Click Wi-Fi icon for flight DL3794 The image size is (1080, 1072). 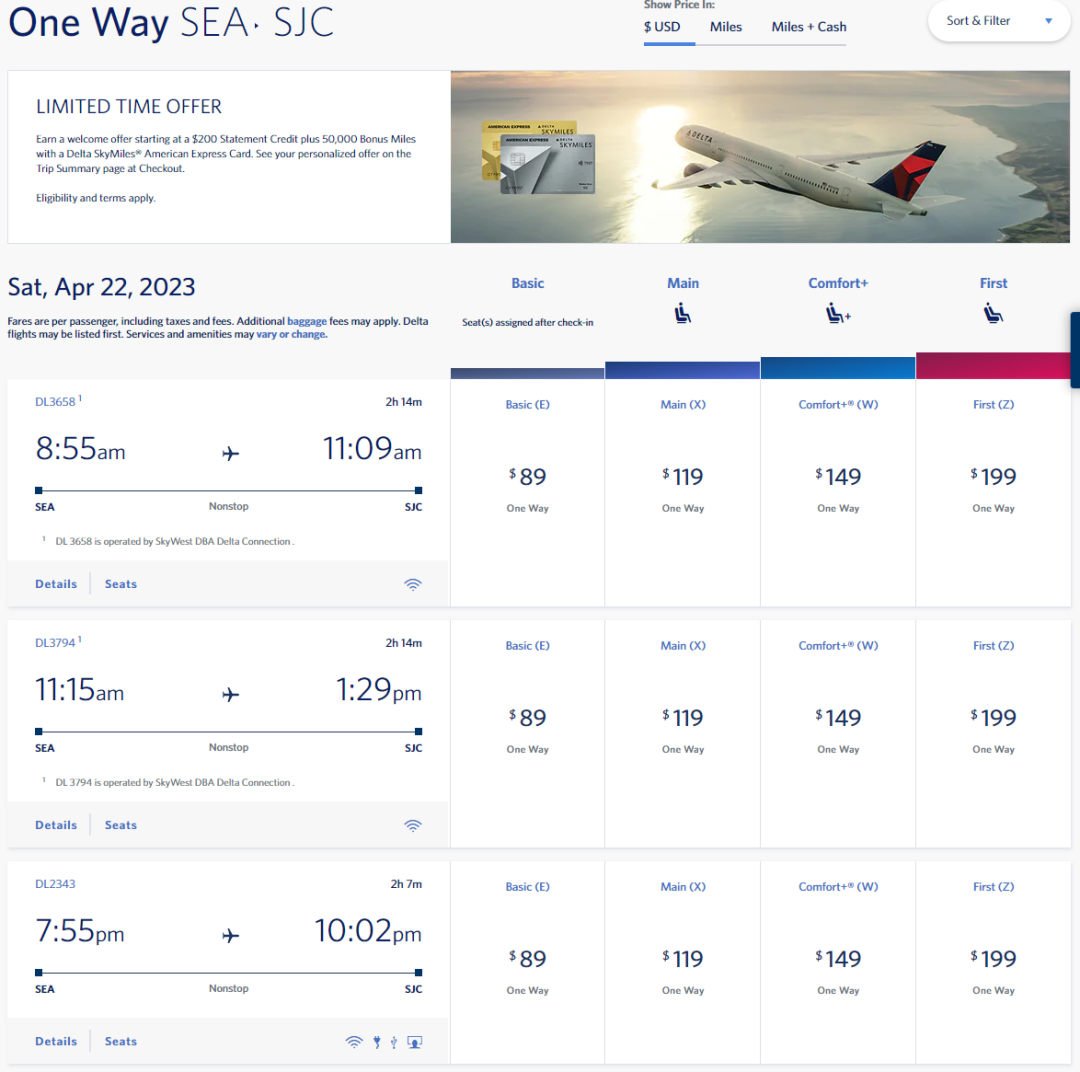[x=413, y=825]
